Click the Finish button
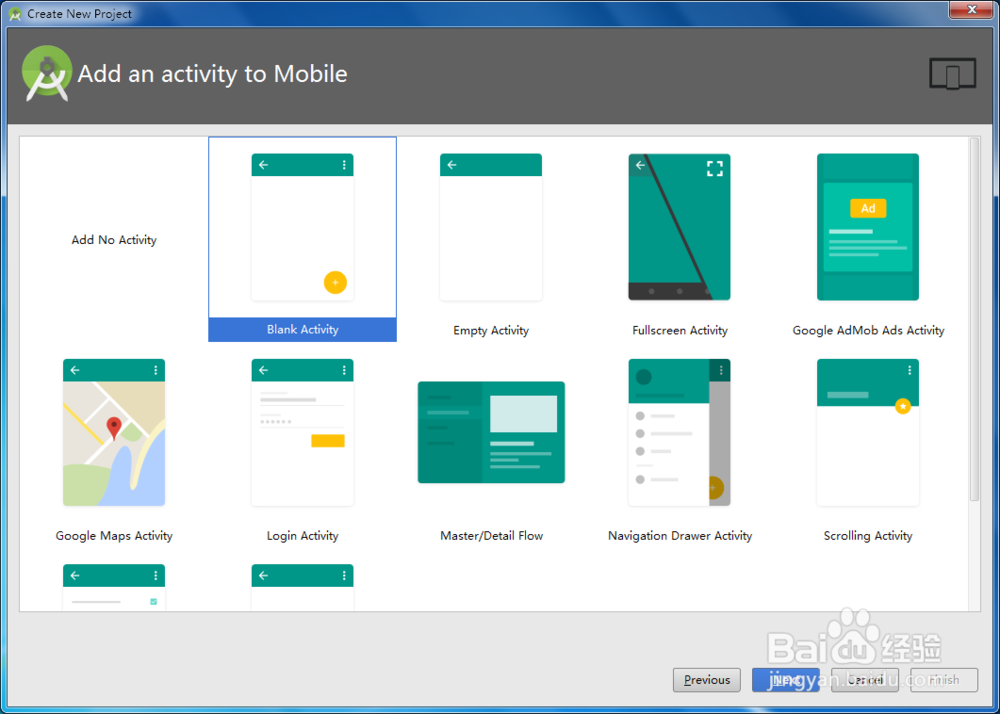The height and width of the screenshot is (714, 1000). pyautogui.click(x=941, y=680)
